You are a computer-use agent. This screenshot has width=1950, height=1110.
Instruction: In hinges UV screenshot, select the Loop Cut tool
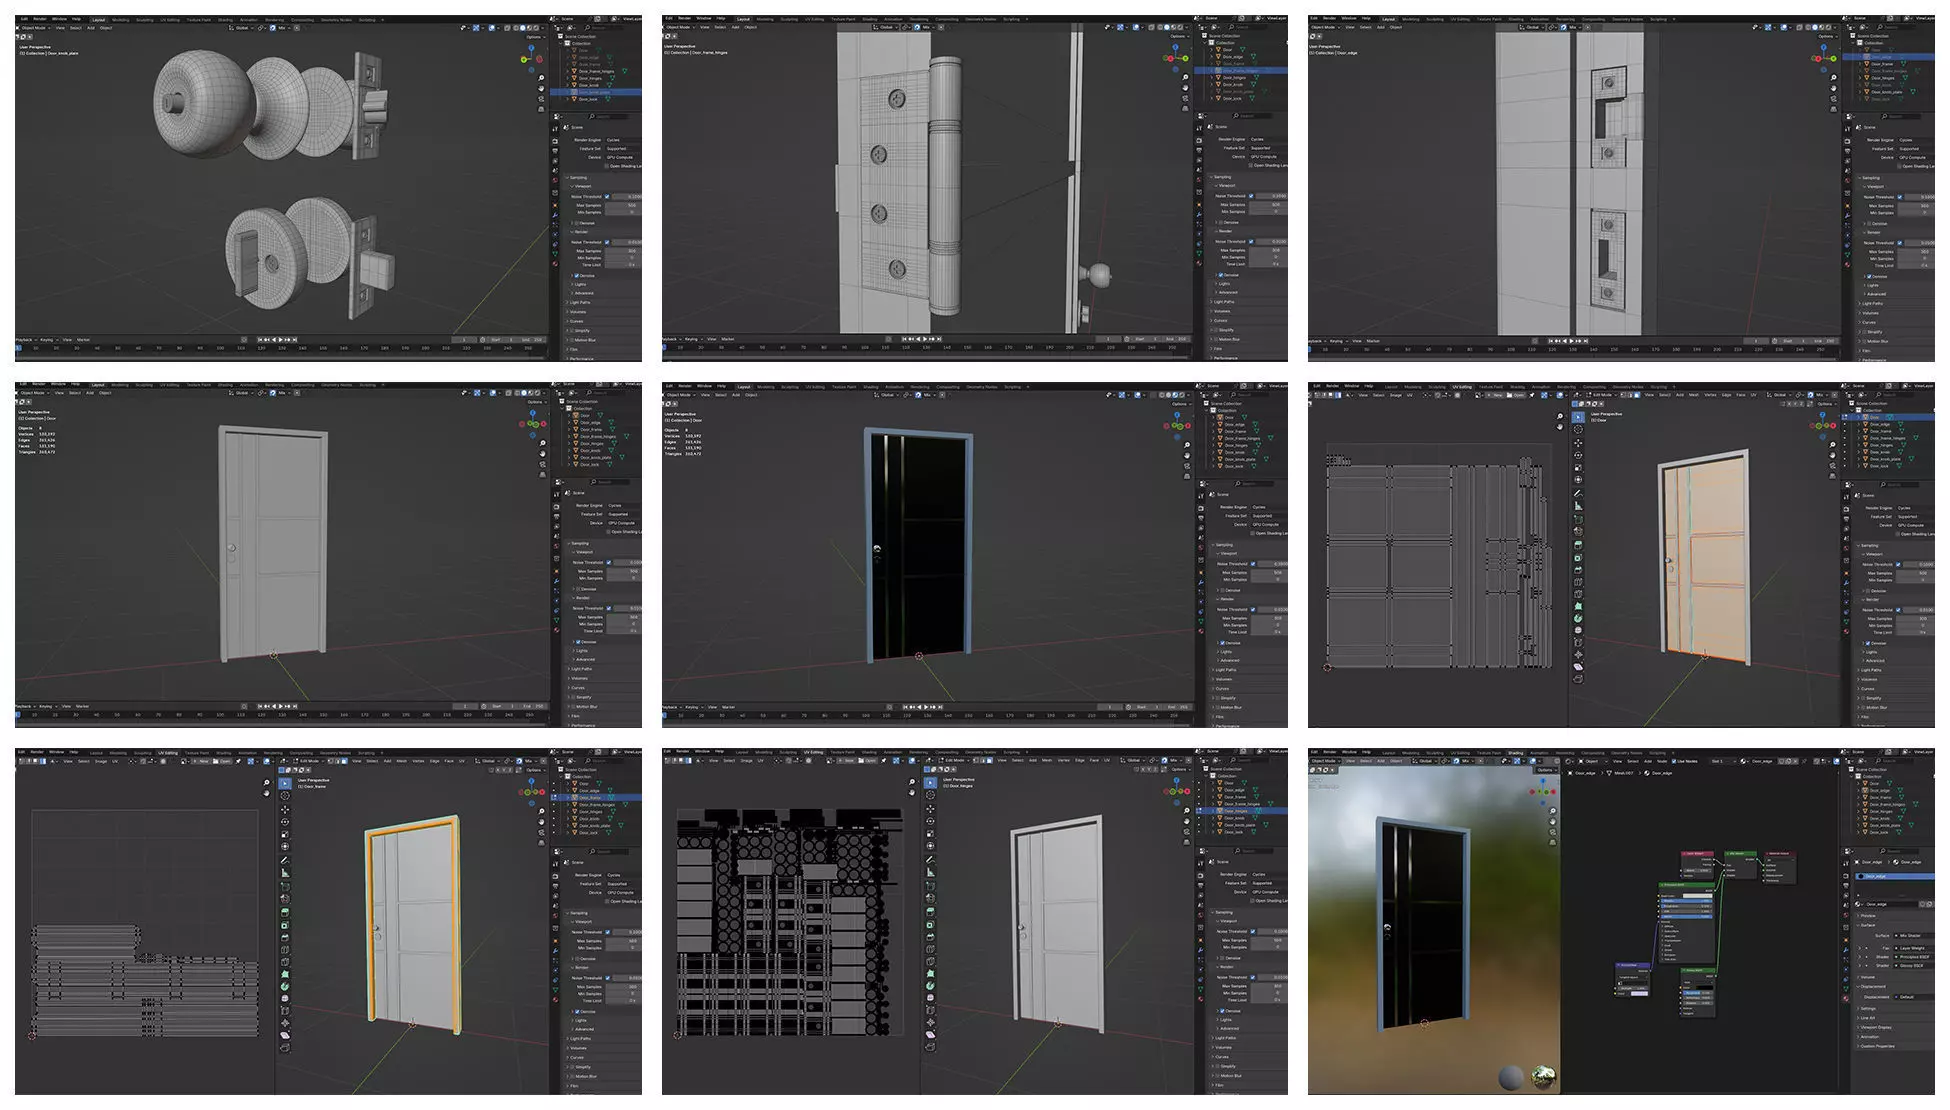pos(930,949)
